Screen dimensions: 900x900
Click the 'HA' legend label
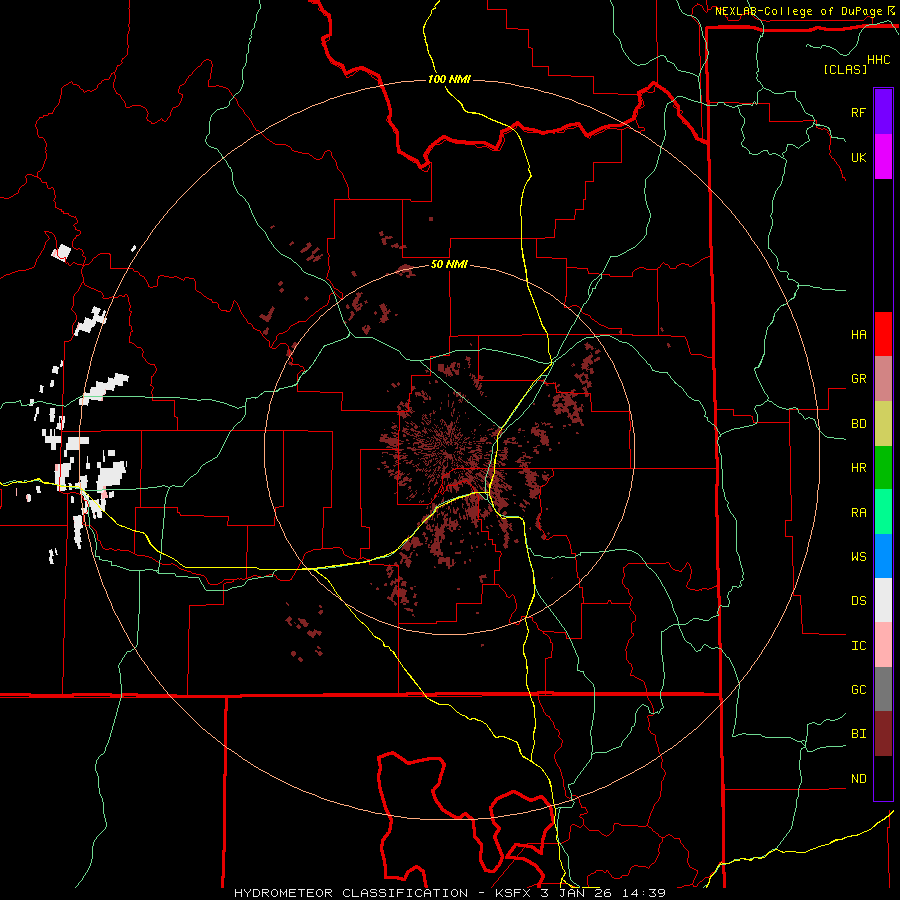pyautogui.click(x=858, y=335)
